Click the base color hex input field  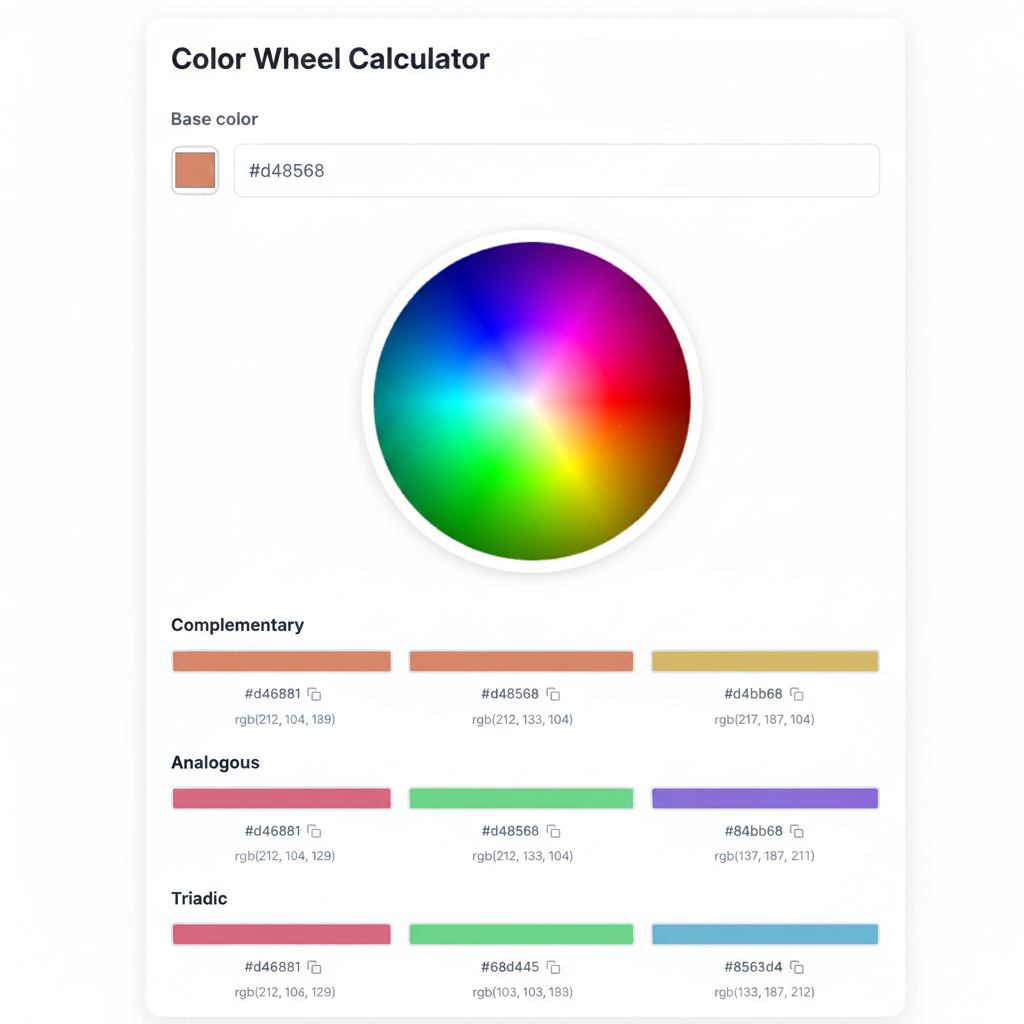click(x=556, y=170)
